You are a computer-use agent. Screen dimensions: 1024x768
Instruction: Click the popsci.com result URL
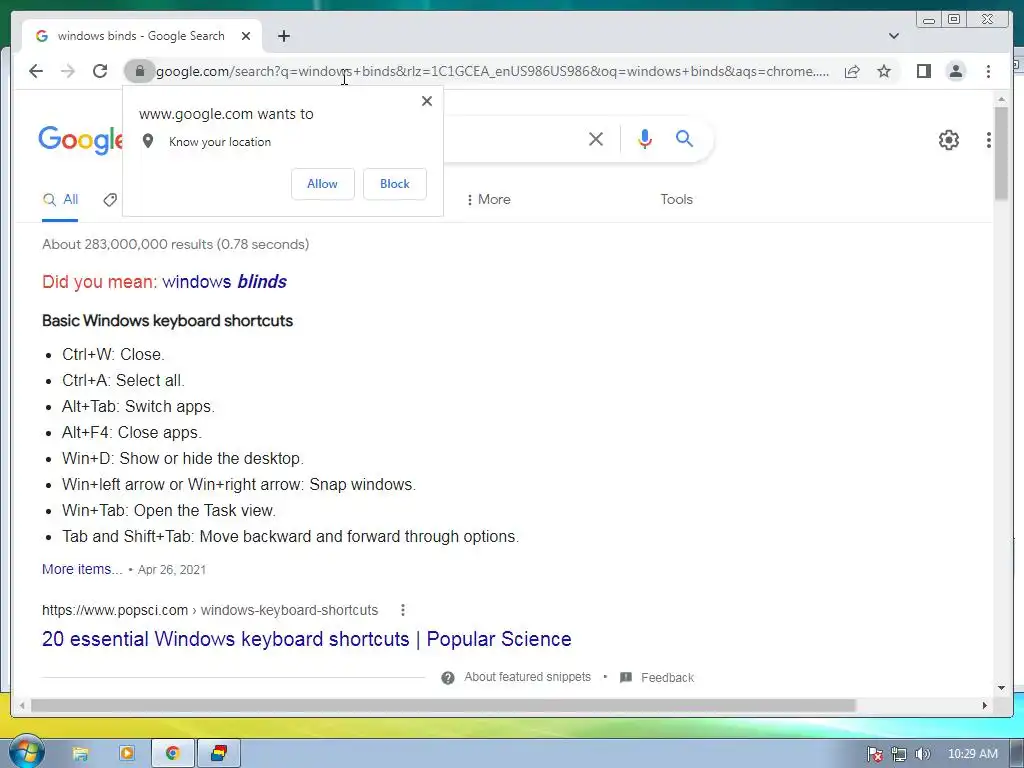click(210, 610)
